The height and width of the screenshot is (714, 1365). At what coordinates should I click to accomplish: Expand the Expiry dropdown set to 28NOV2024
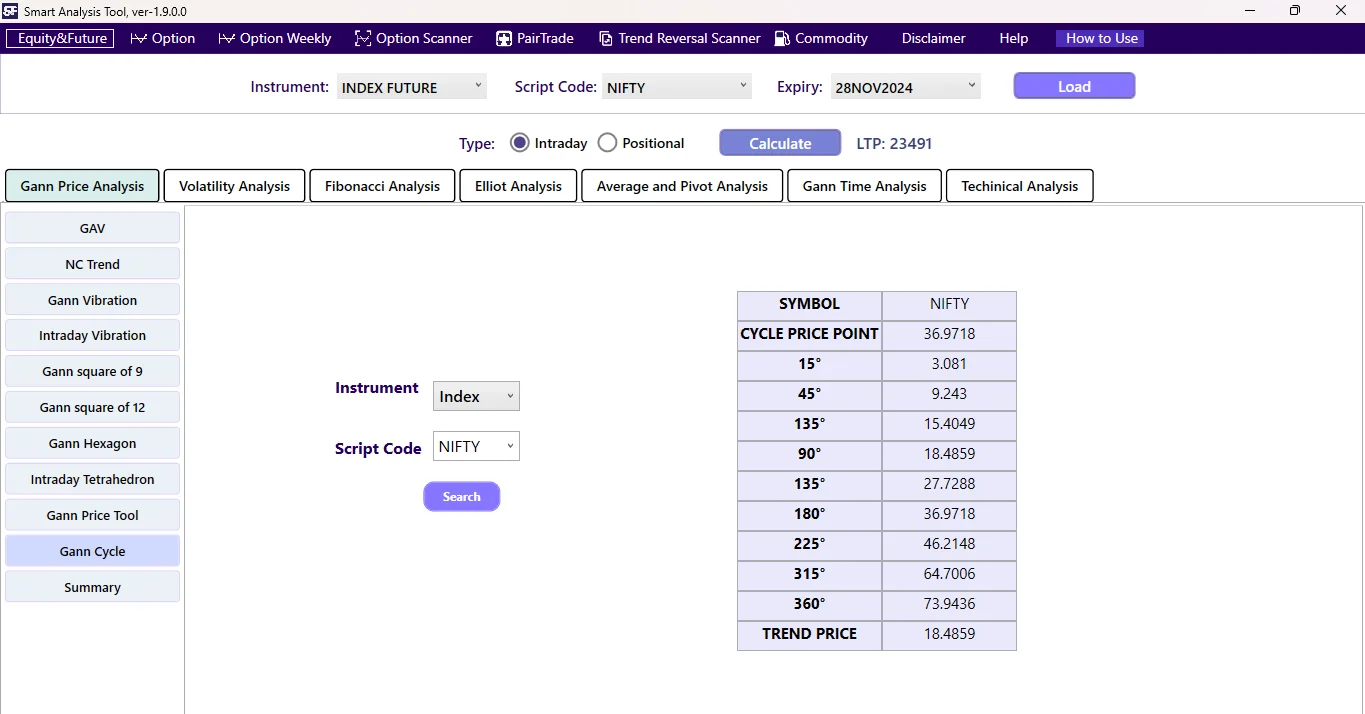(x=903, y=86)
